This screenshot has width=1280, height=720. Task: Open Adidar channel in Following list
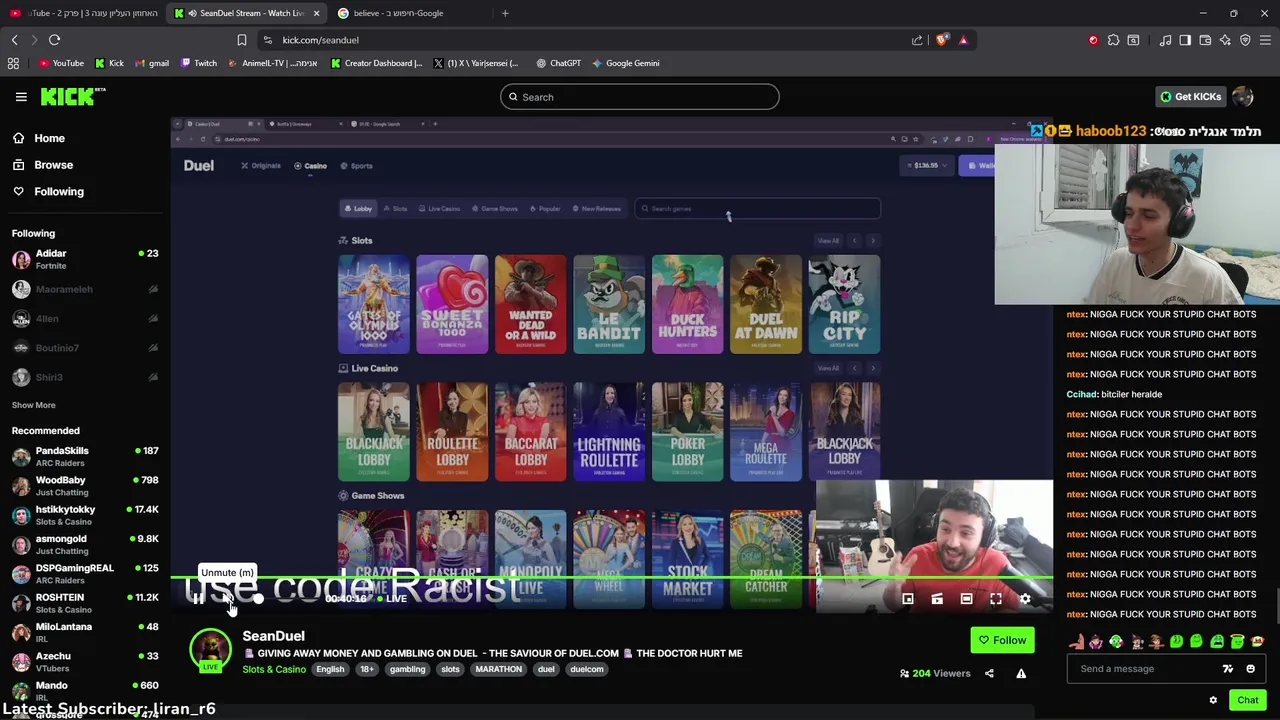pos(85,259)
